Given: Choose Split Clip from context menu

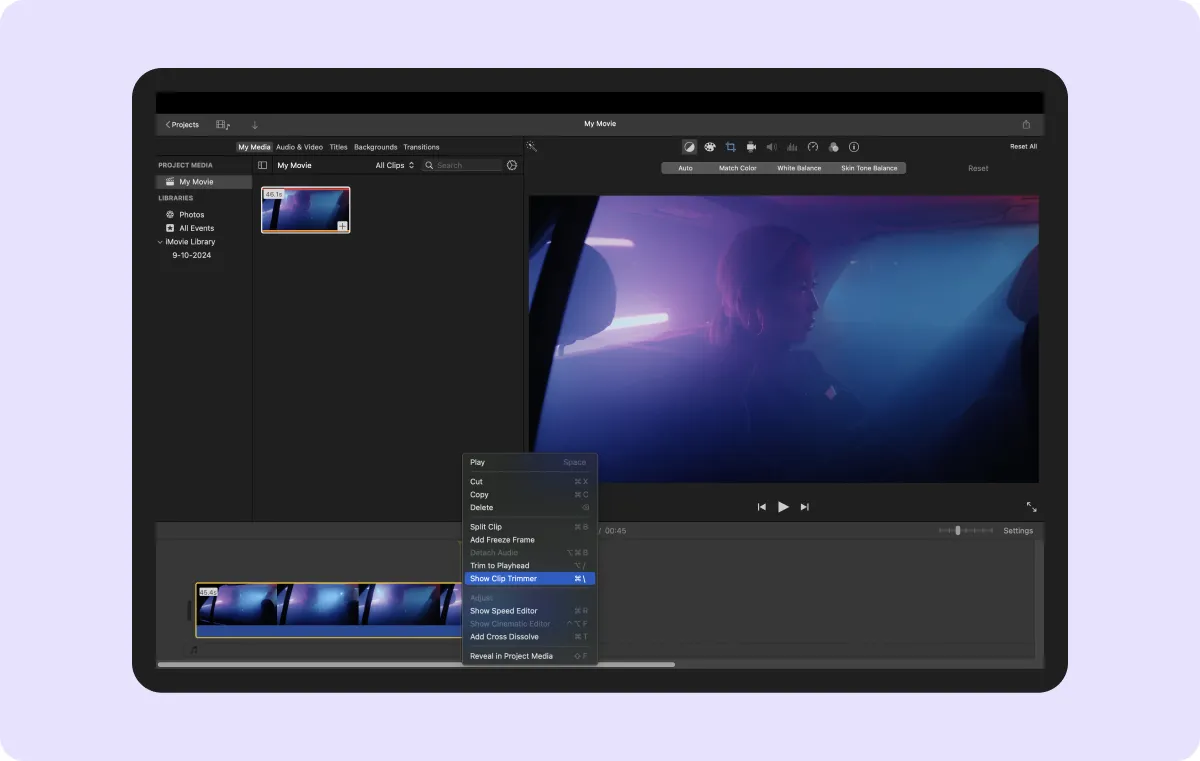Looking at the screenshot, I should click(x=530, y=527).
